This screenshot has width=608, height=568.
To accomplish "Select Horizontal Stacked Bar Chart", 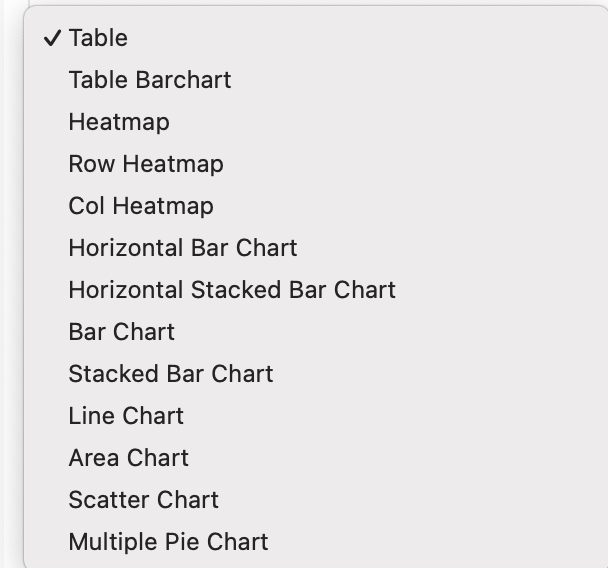I will pyautogui.click(x=232, y=290).
